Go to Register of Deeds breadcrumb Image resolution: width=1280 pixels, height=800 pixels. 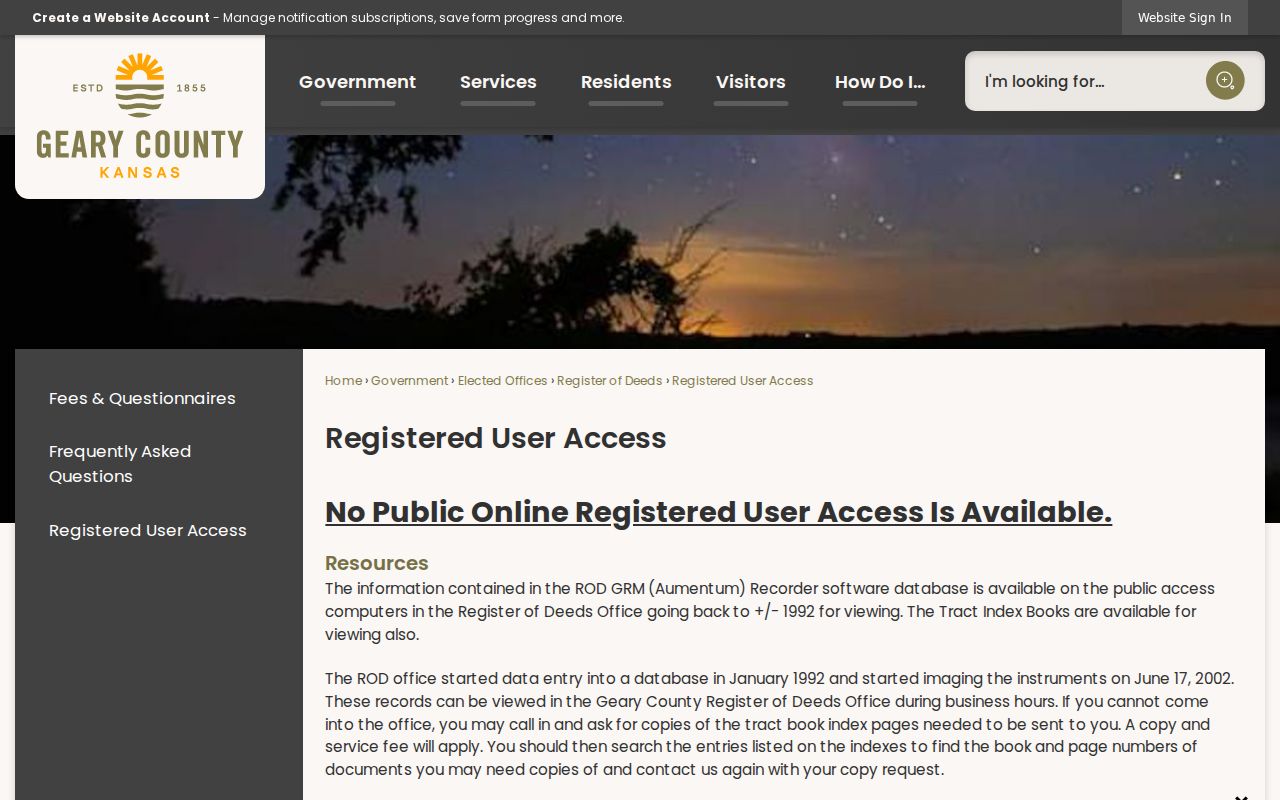609,381
